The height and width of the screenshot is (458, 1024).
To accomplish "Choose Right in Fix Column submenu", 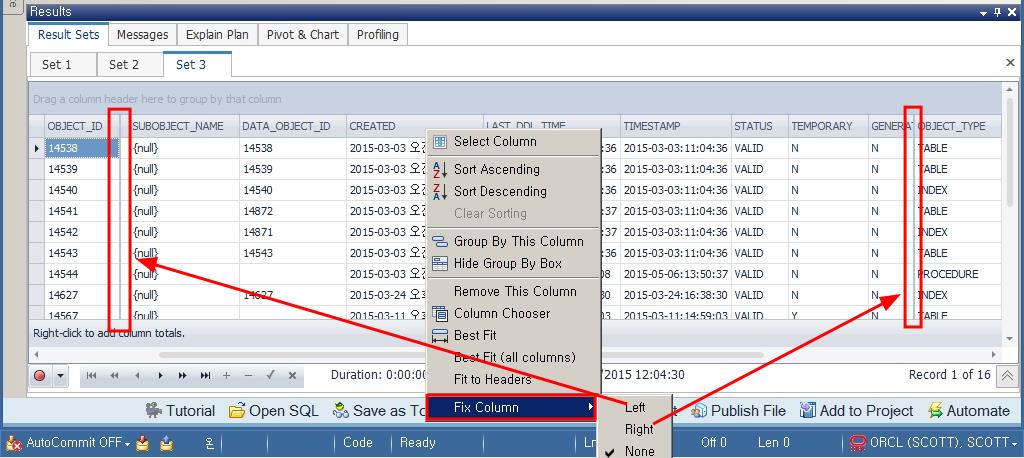I will pos(639,429).
